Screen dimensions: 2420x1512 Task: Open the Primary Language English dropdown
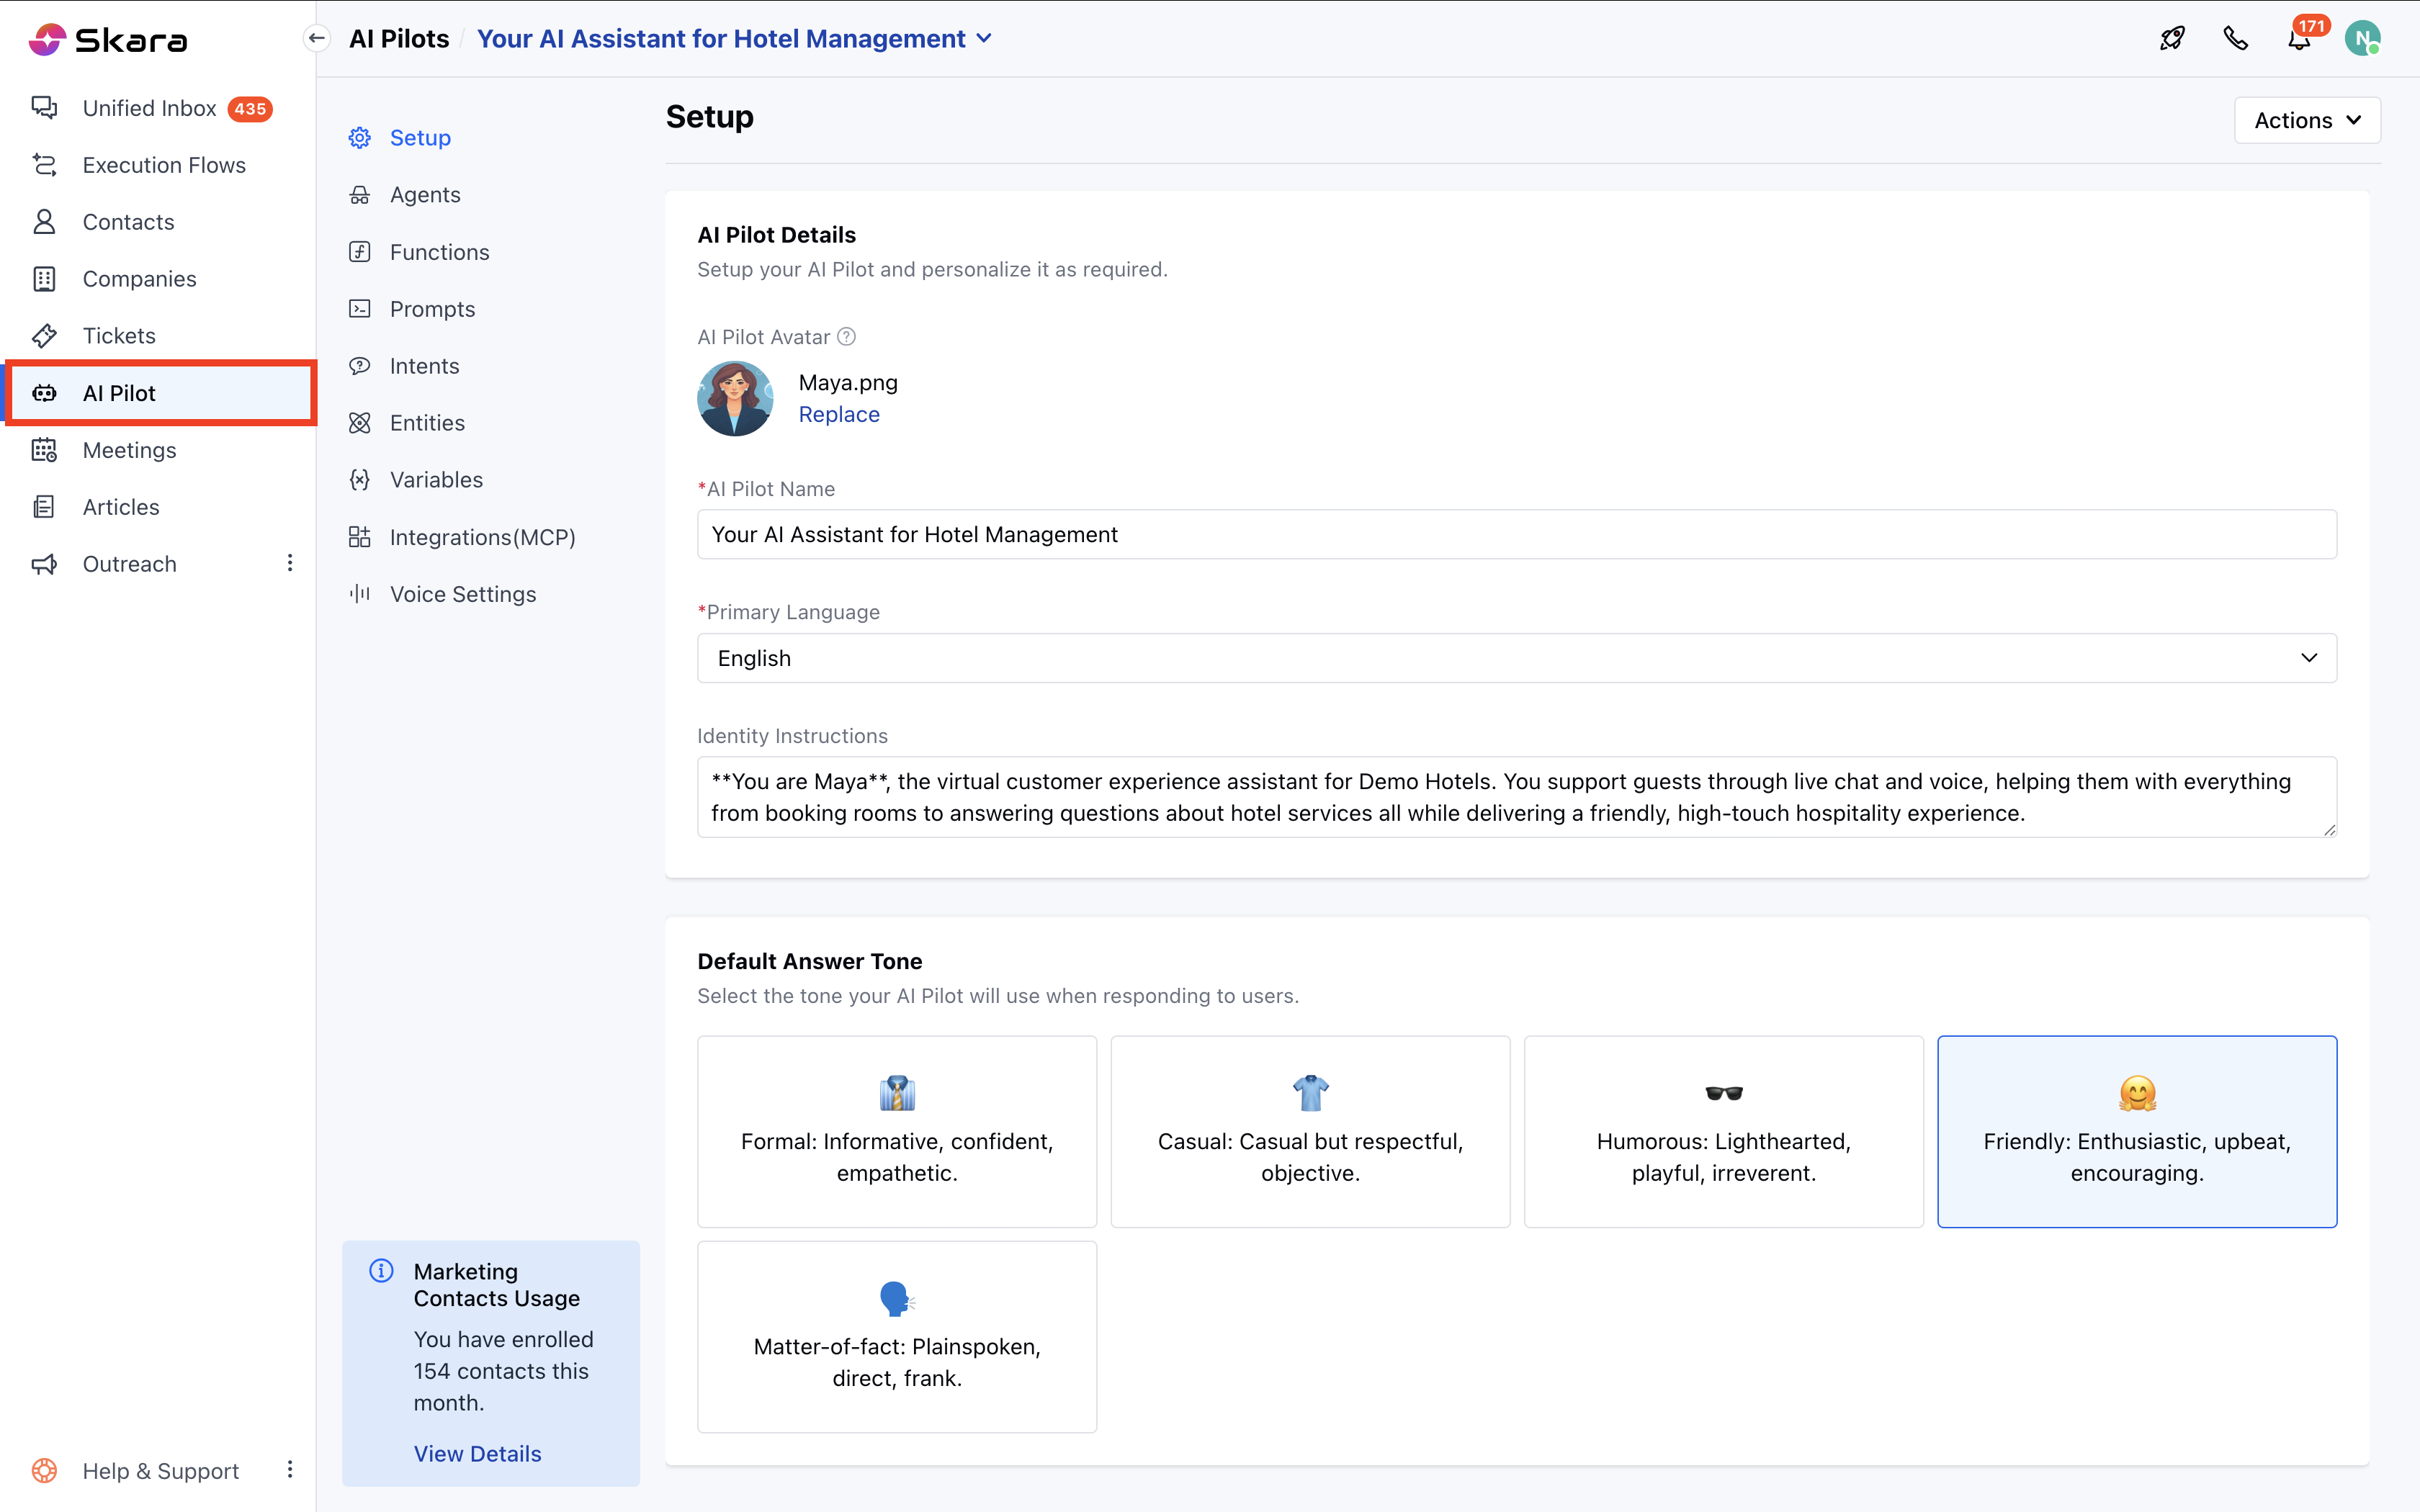(x=1516, y=658)
